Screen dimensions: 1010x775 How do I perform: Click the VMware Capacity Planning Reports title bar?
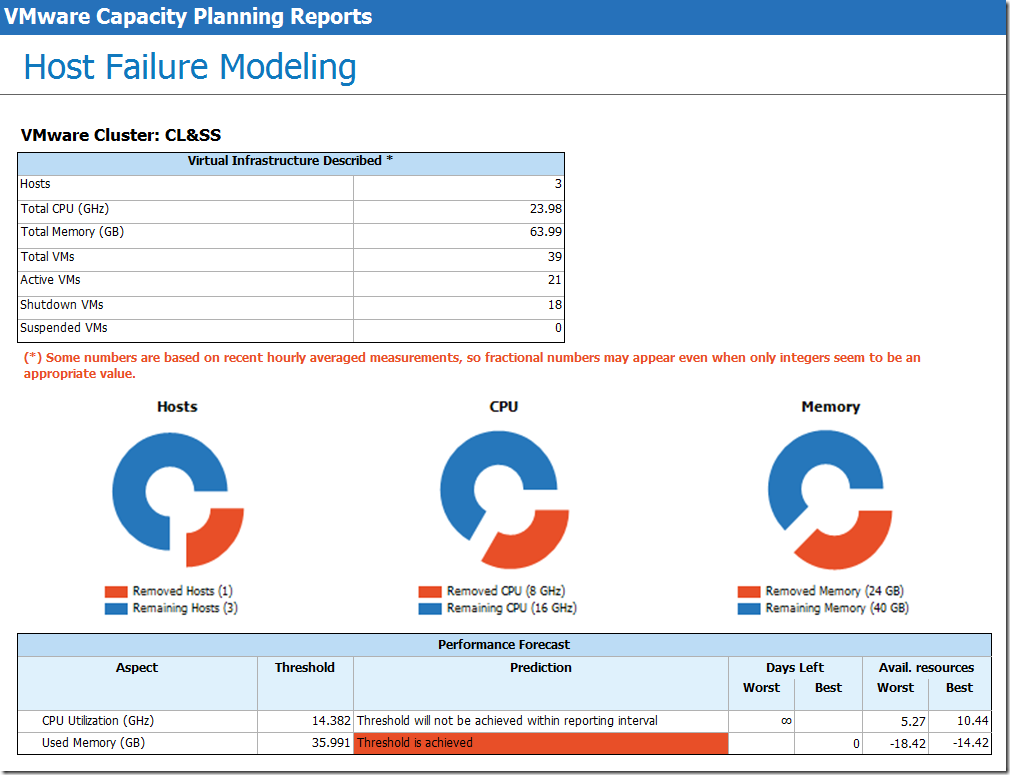coord(505,17)
